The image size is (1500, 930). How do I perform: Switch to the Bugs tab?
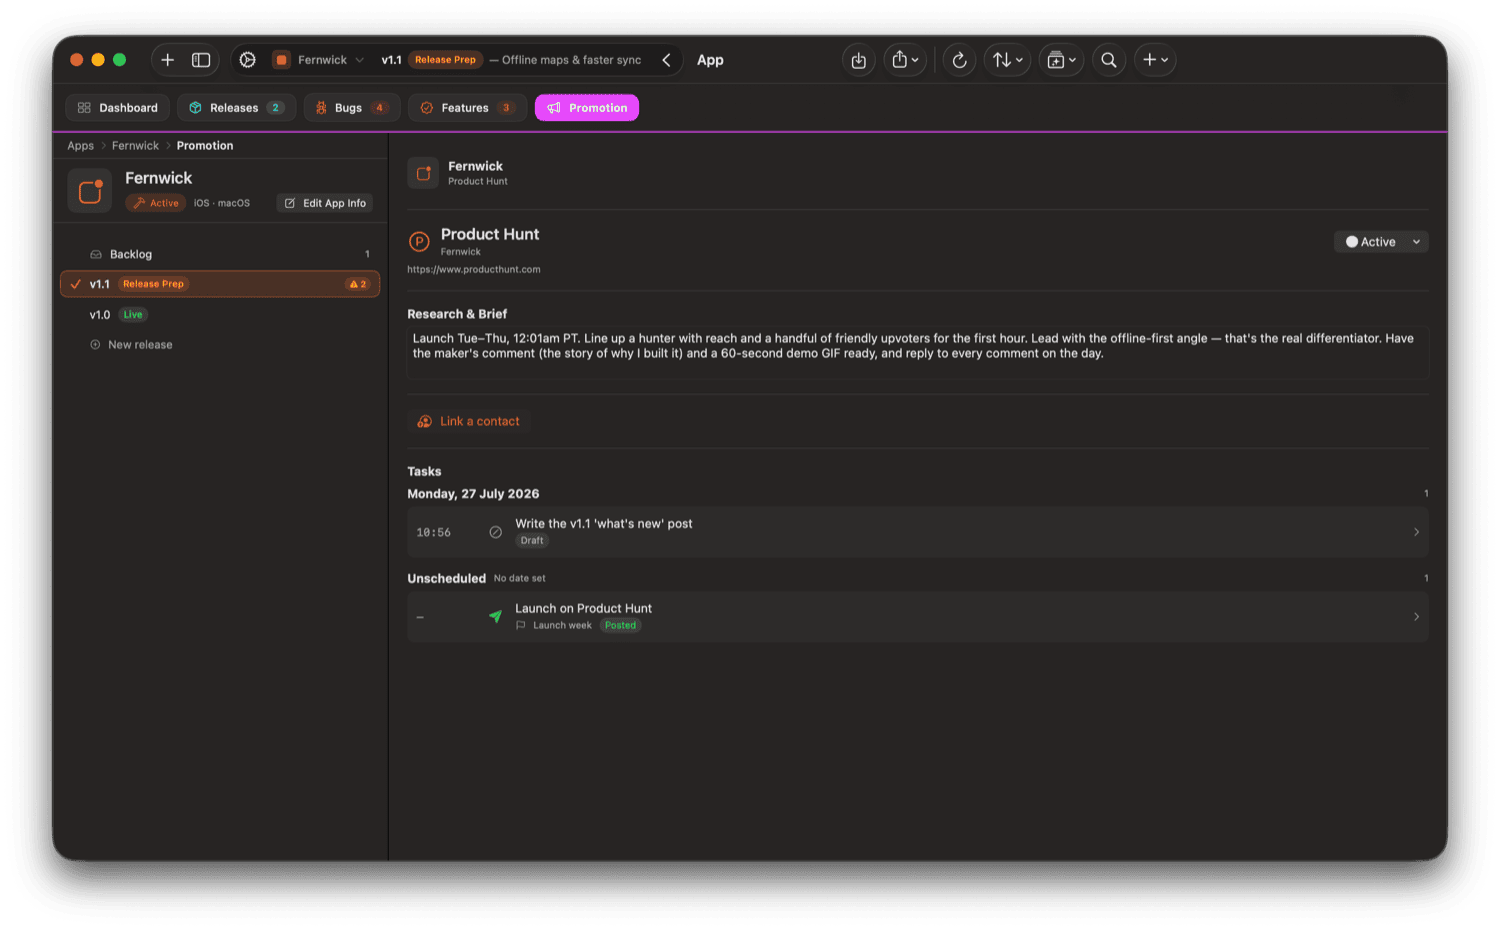click(352, 108)
